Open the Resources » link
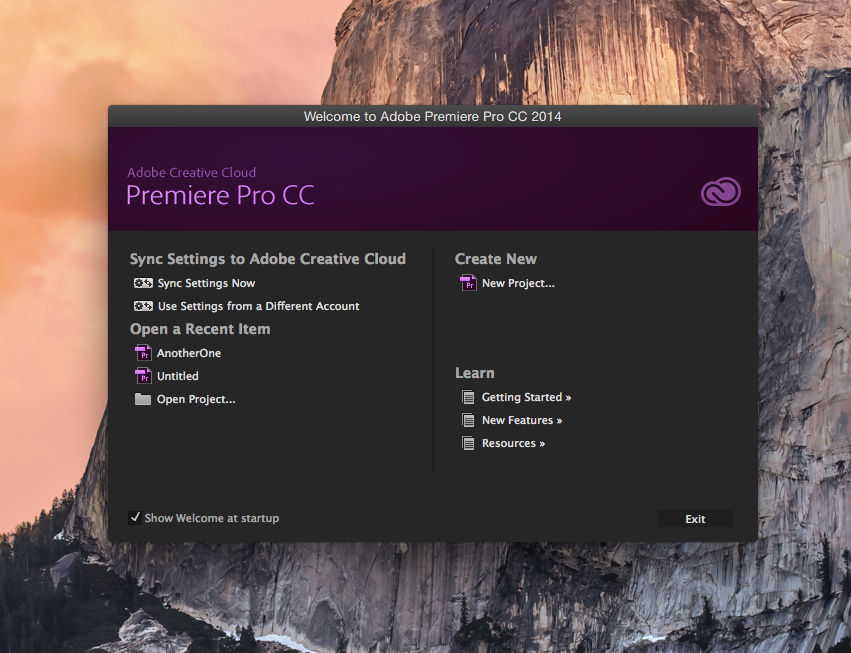 [x=513, y=443]
